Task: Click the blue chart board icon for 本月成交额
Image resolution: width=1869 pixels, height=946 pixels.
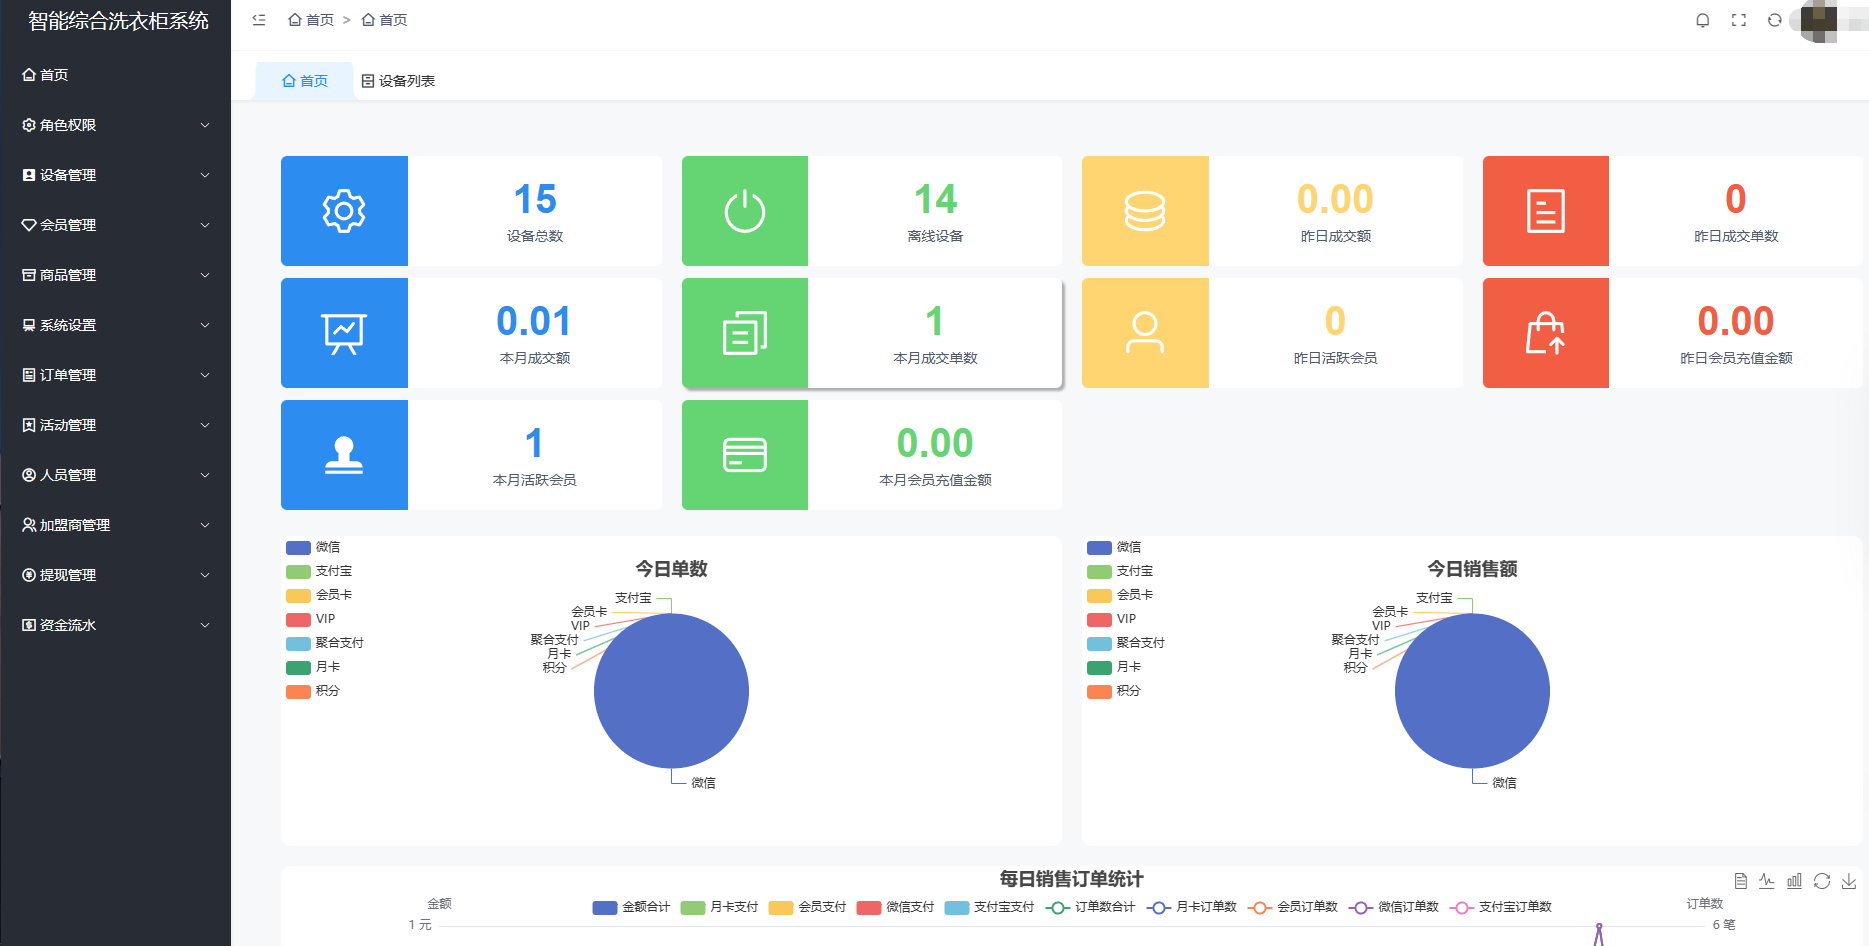Action: click(344, 333)
